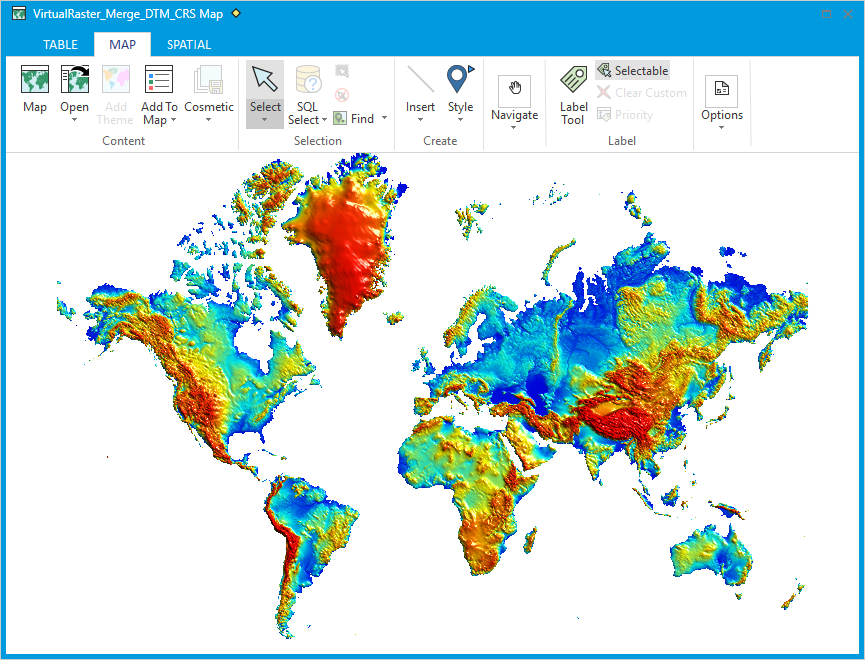
Task: Switch to the SPATIAL tab
Action: click(189, 44)
